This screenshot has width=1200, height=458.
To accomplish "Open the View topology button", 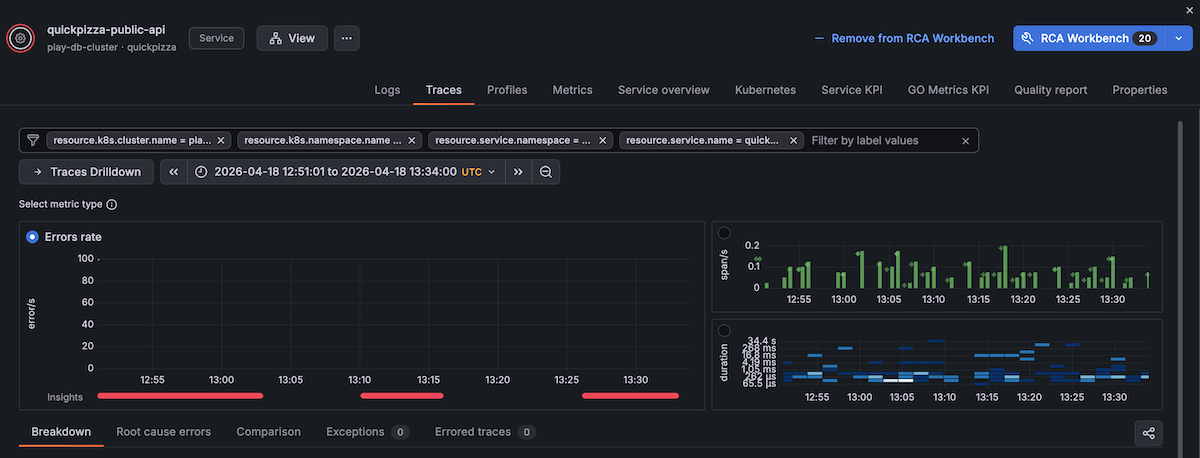I will [292, 38].
